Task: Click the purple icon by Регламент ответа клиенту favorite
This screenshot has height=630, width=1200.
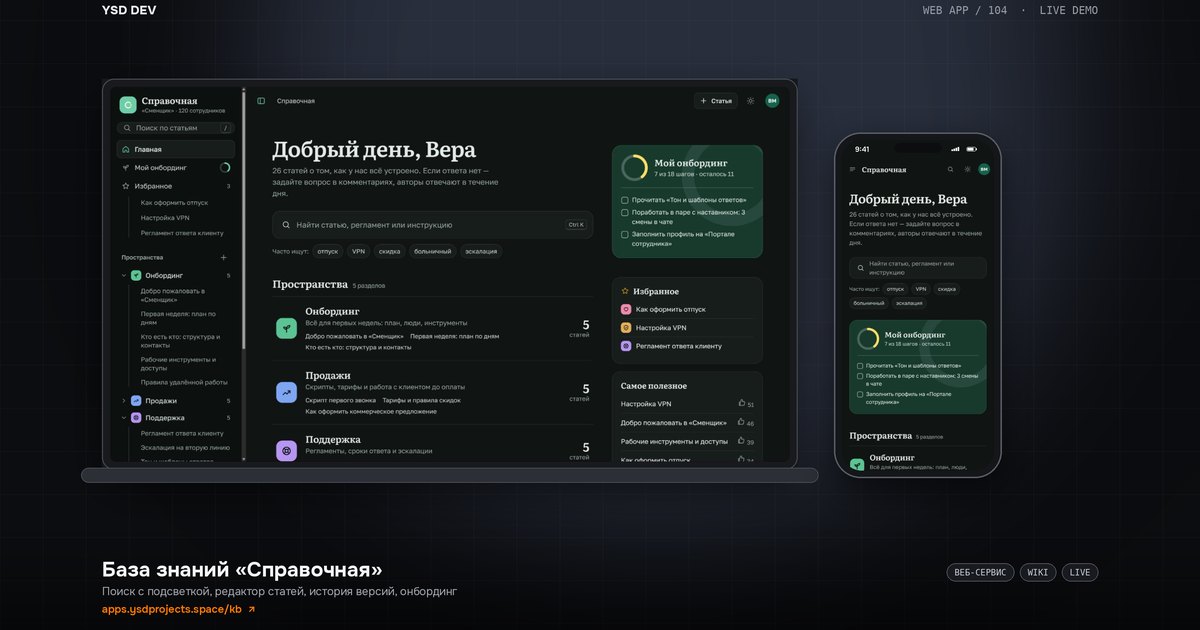Action: (x=626, y=346)
